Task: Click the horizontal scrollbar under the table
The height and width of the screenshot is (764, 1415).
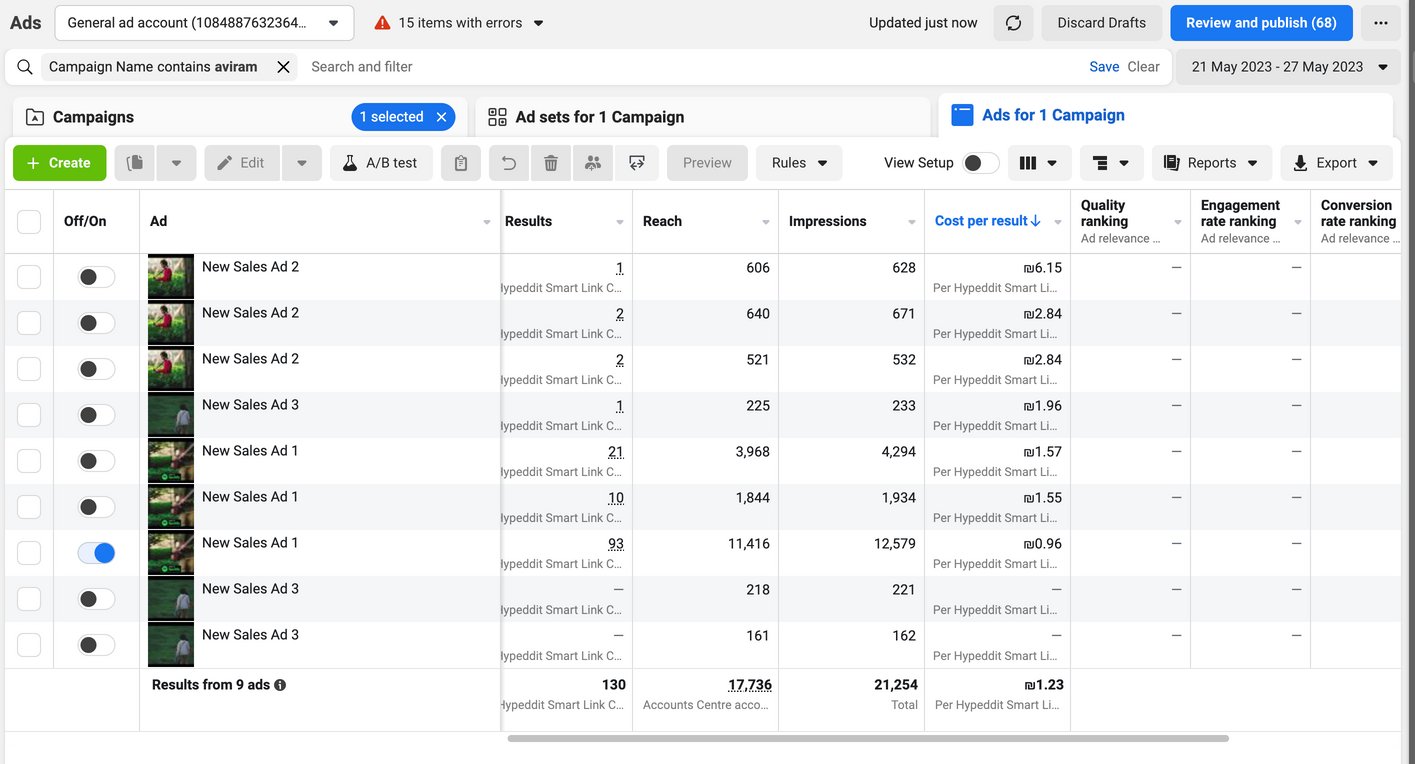Action: [868, 739]
